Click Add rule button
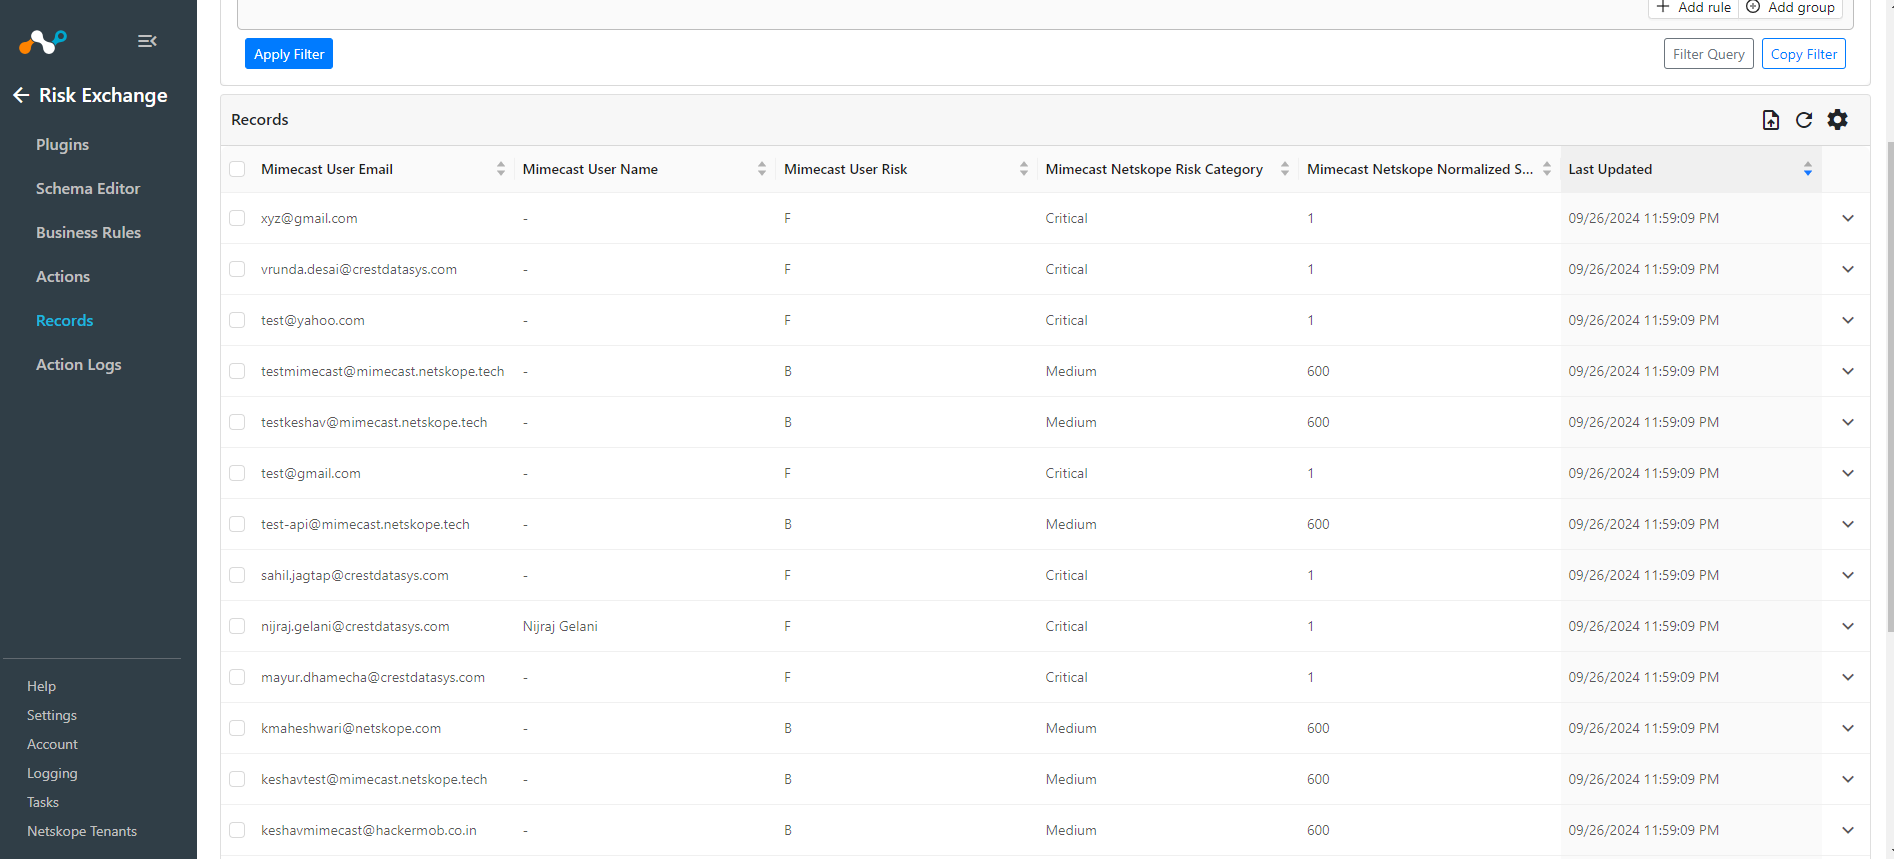The image size is (1894, 859). pyautogui.click(x=1694, y=7)
